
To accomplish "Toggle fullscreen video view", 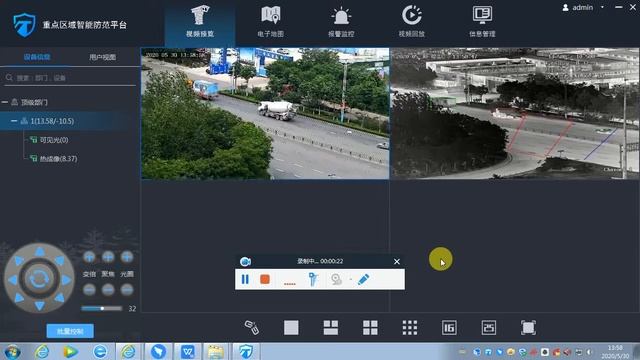I will pos(528,327).
